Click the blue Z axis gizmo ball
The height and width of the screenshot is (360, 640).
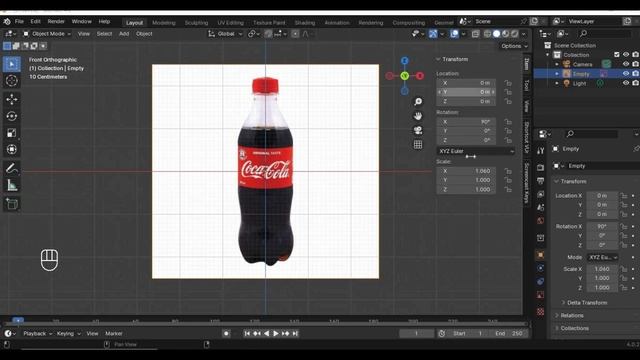[404, 61]
